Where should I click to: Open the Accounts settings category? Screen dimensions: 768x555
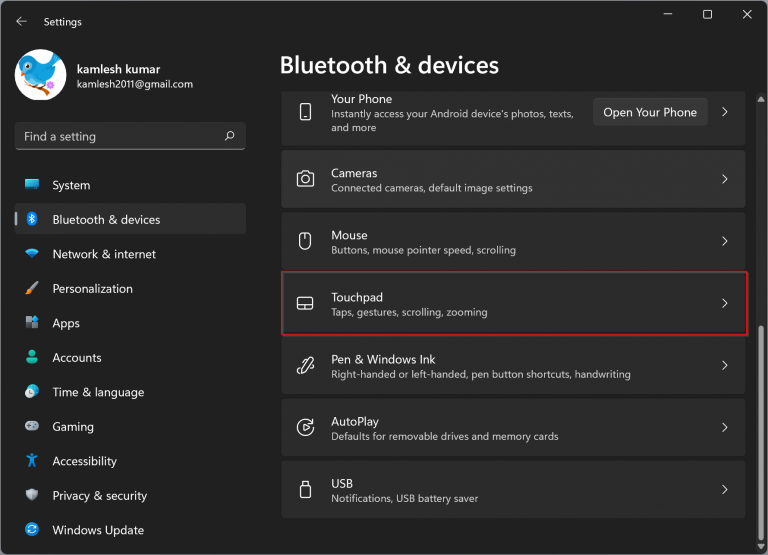130,357
